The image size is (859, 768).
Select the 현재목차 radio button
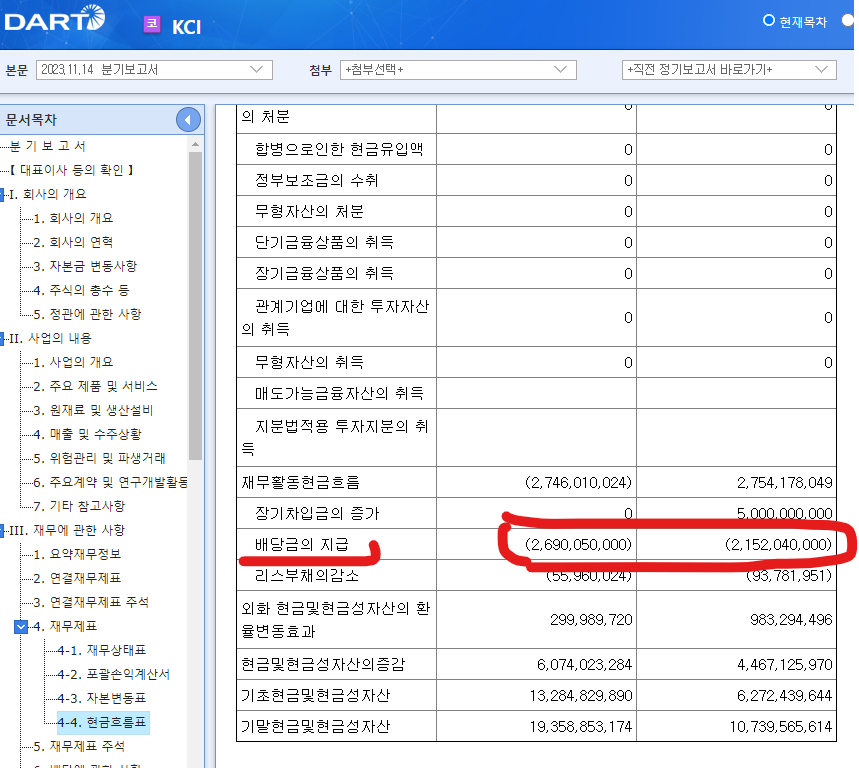tap(769, 20)
